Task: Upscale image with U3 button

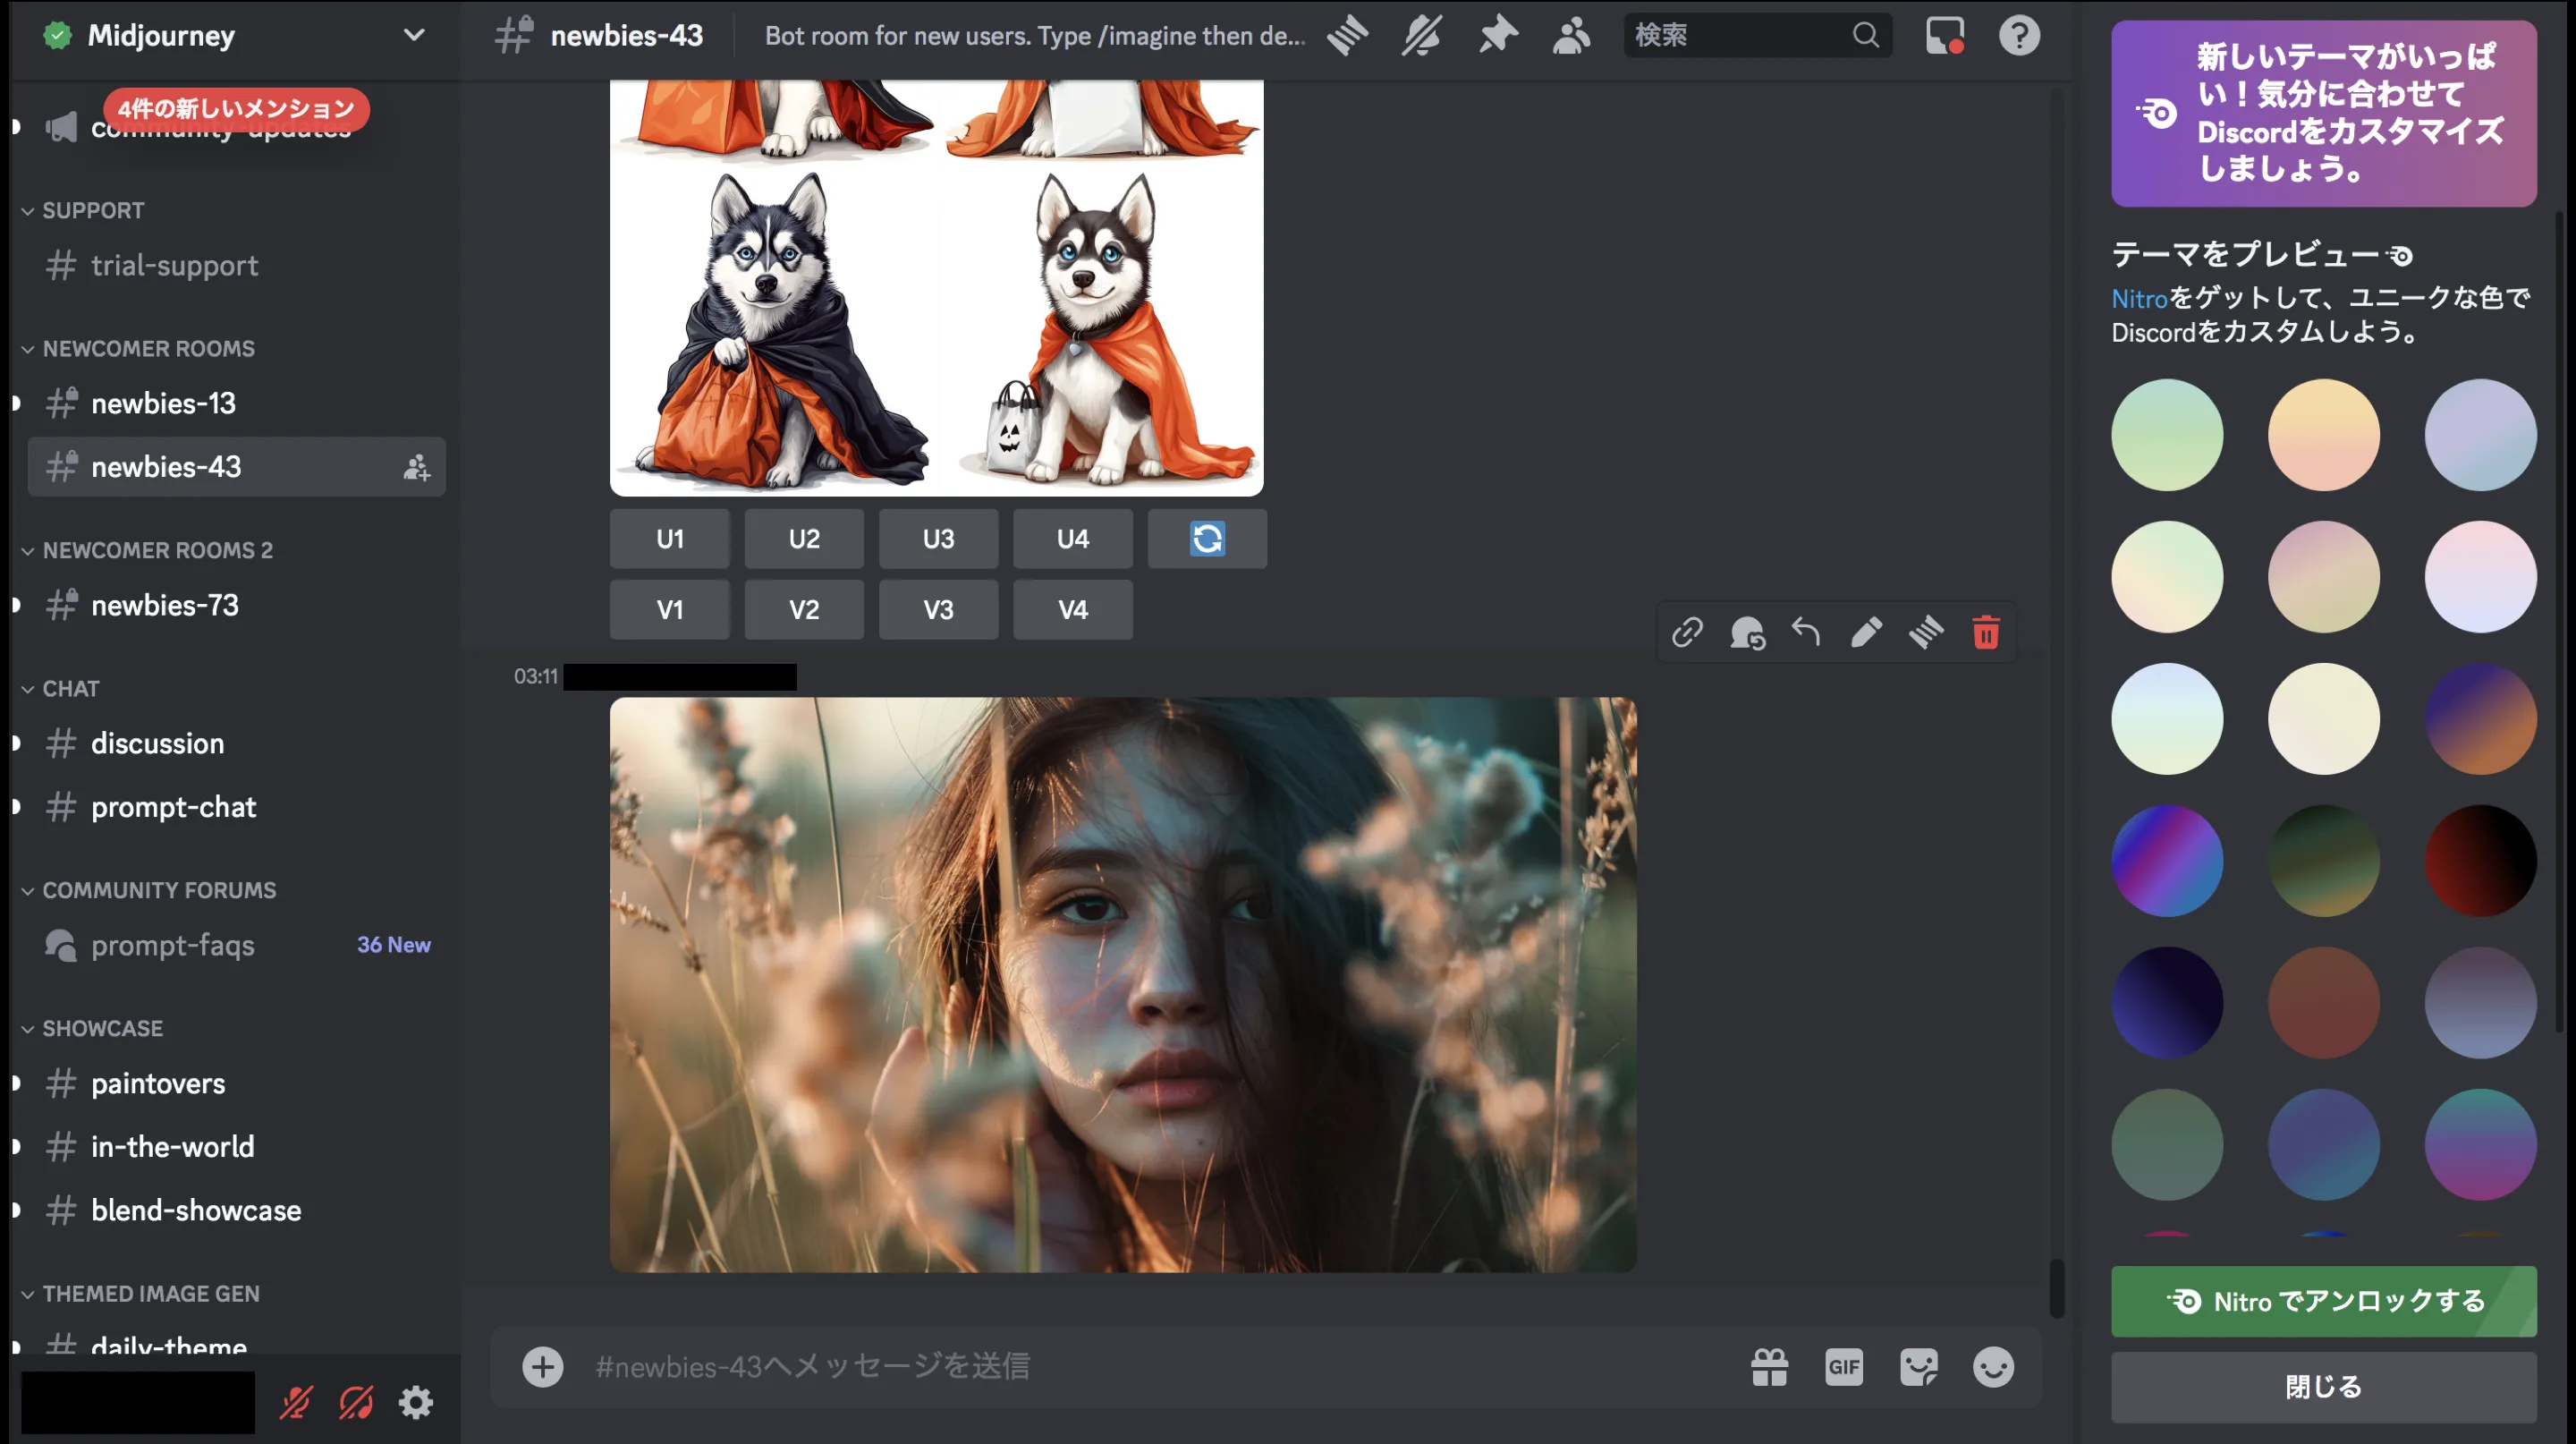Action: point(938,539)
